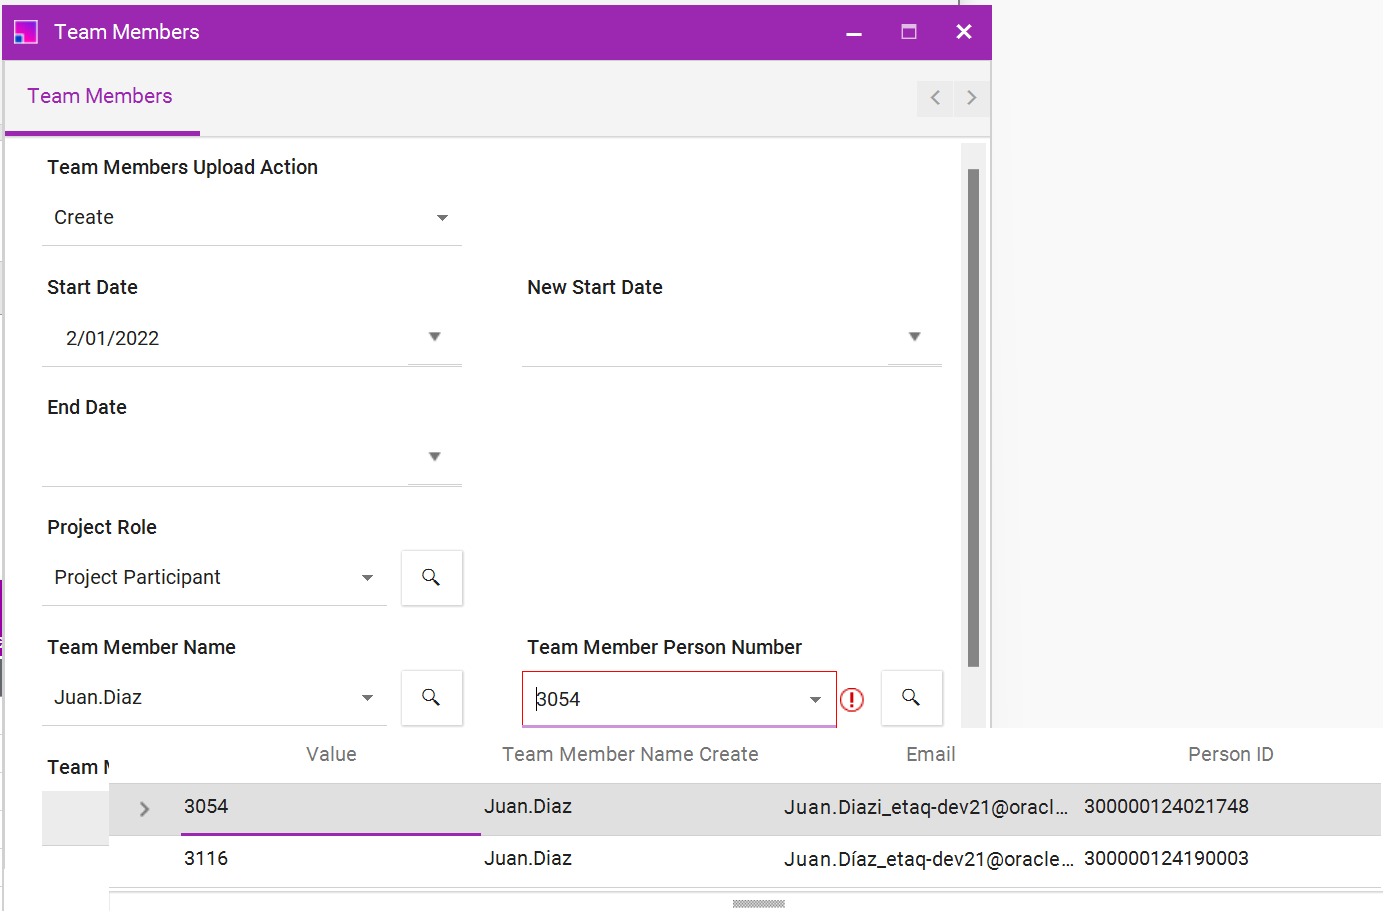This screenshot has height=911, width=1383.
Task: Open search for Team Member Name
Action: tap(432, 698)
